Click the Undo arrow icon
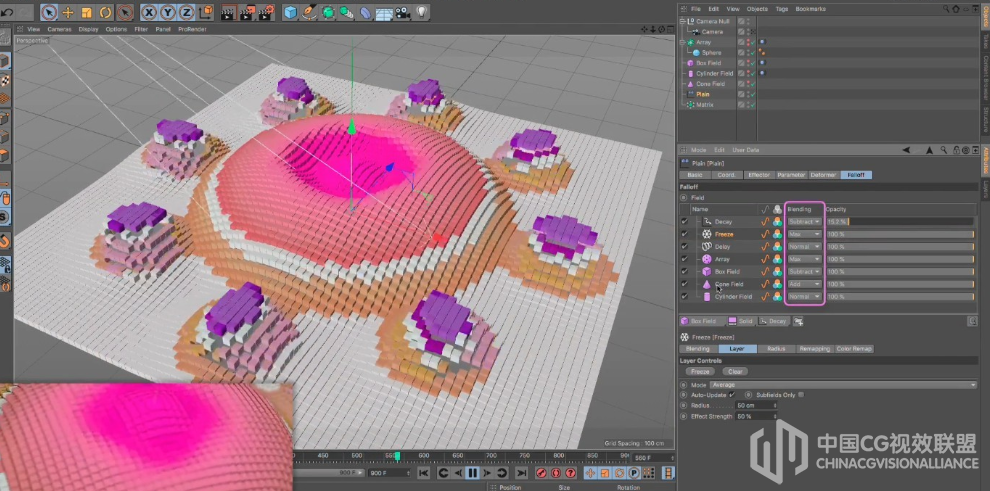The width and height of the screenshot is (990, 491). click(8, 12)
